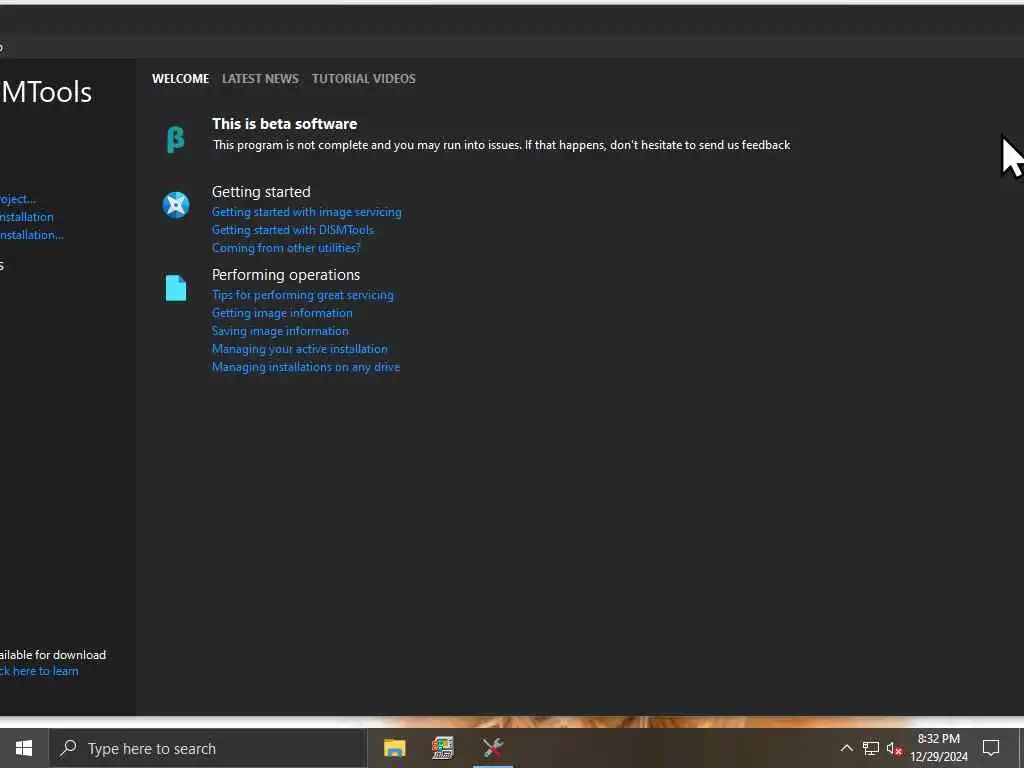Click the 'ailable for download' text
1024x768 pixels.
coord(53,655)
